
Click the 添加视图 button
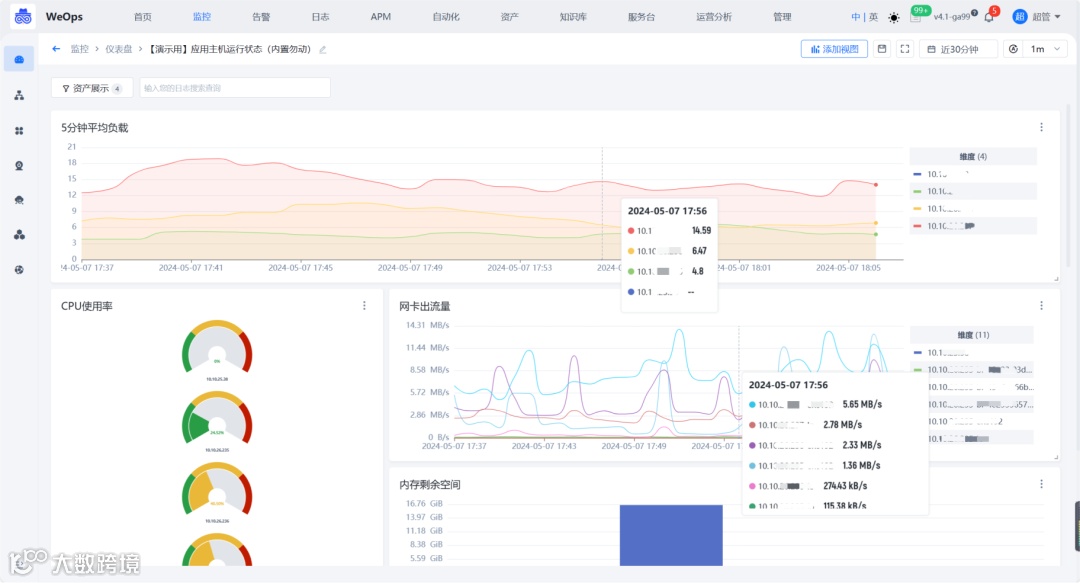[834, 49]
